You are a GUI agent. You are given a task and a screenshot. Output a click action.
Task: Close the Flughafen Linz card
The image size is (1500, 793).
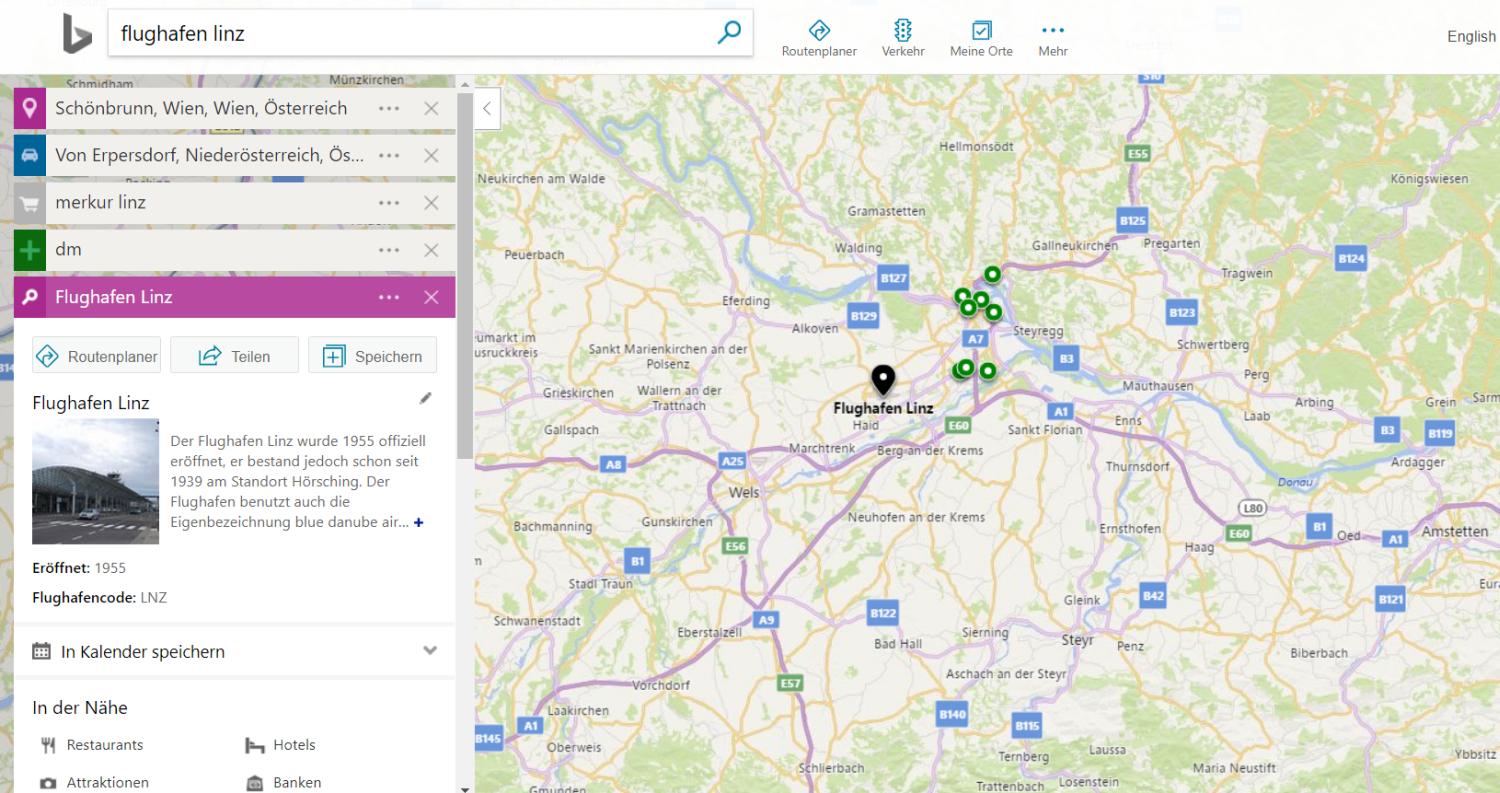(431, 297)
